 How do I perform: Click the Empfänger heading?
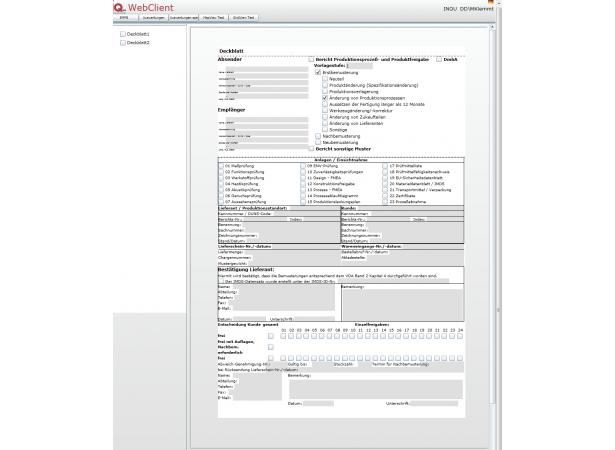coord(231,110)
